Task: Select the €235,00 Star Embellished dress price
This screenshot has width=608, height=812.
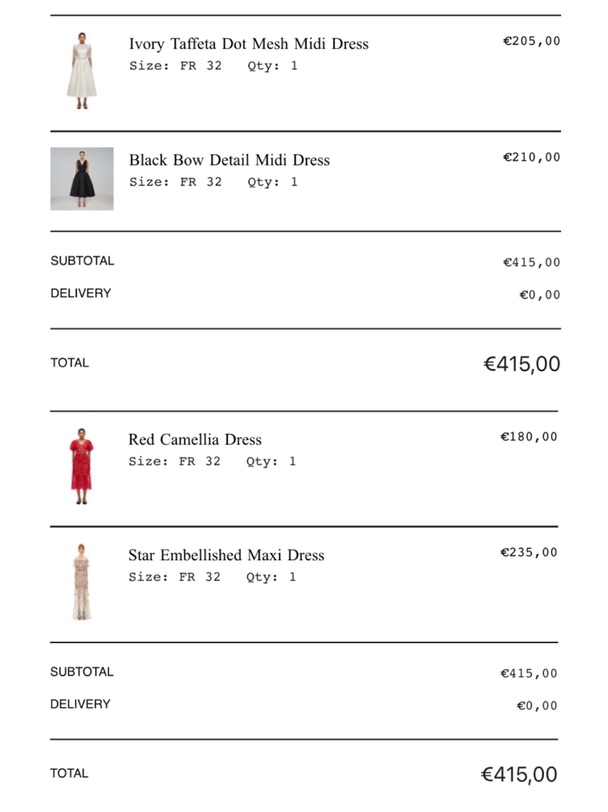Action: click(x=529, y=553)
